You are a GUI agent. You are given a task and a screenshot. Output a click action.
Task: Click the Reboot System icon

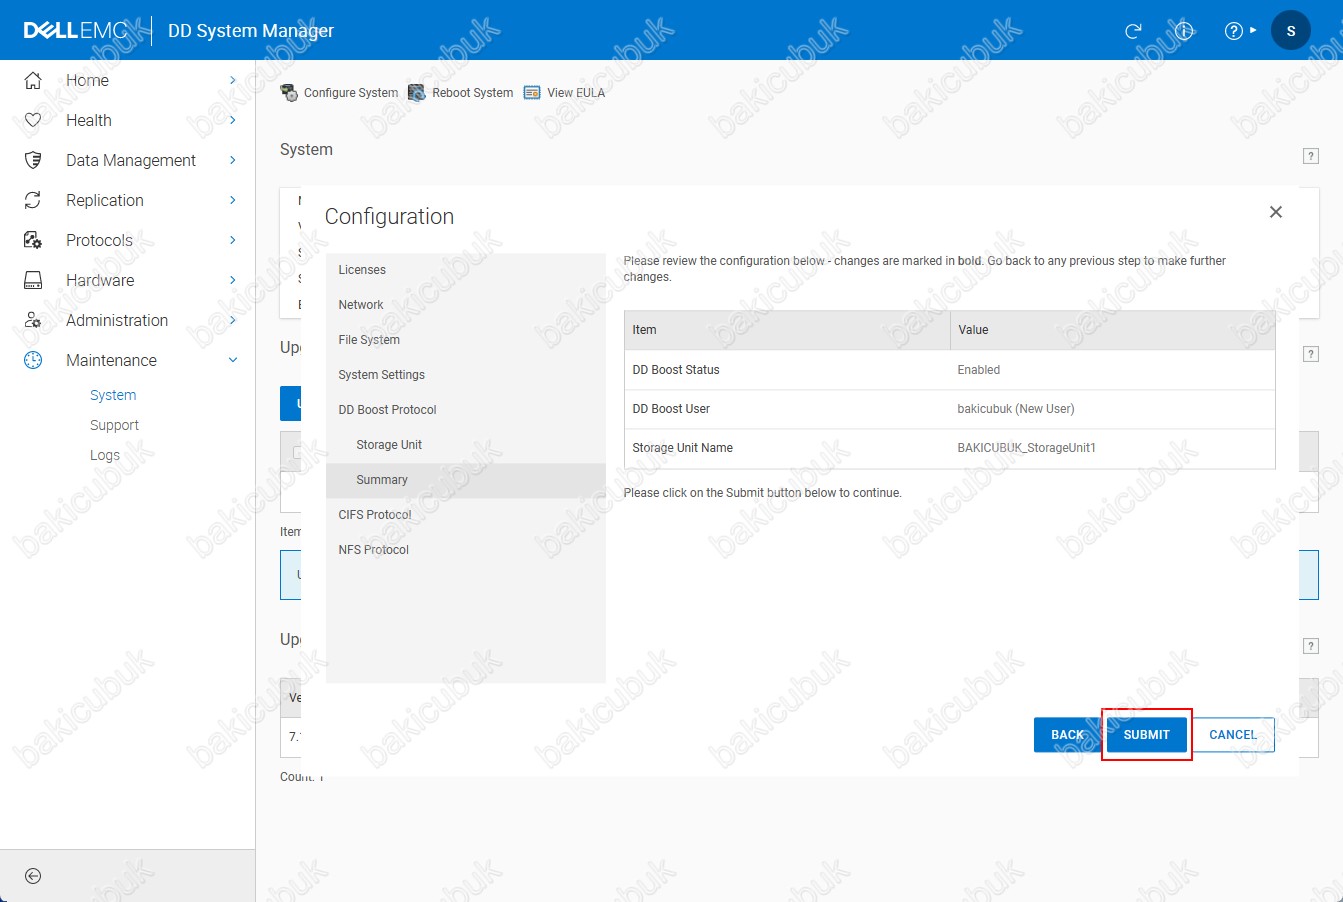[417, 93]
